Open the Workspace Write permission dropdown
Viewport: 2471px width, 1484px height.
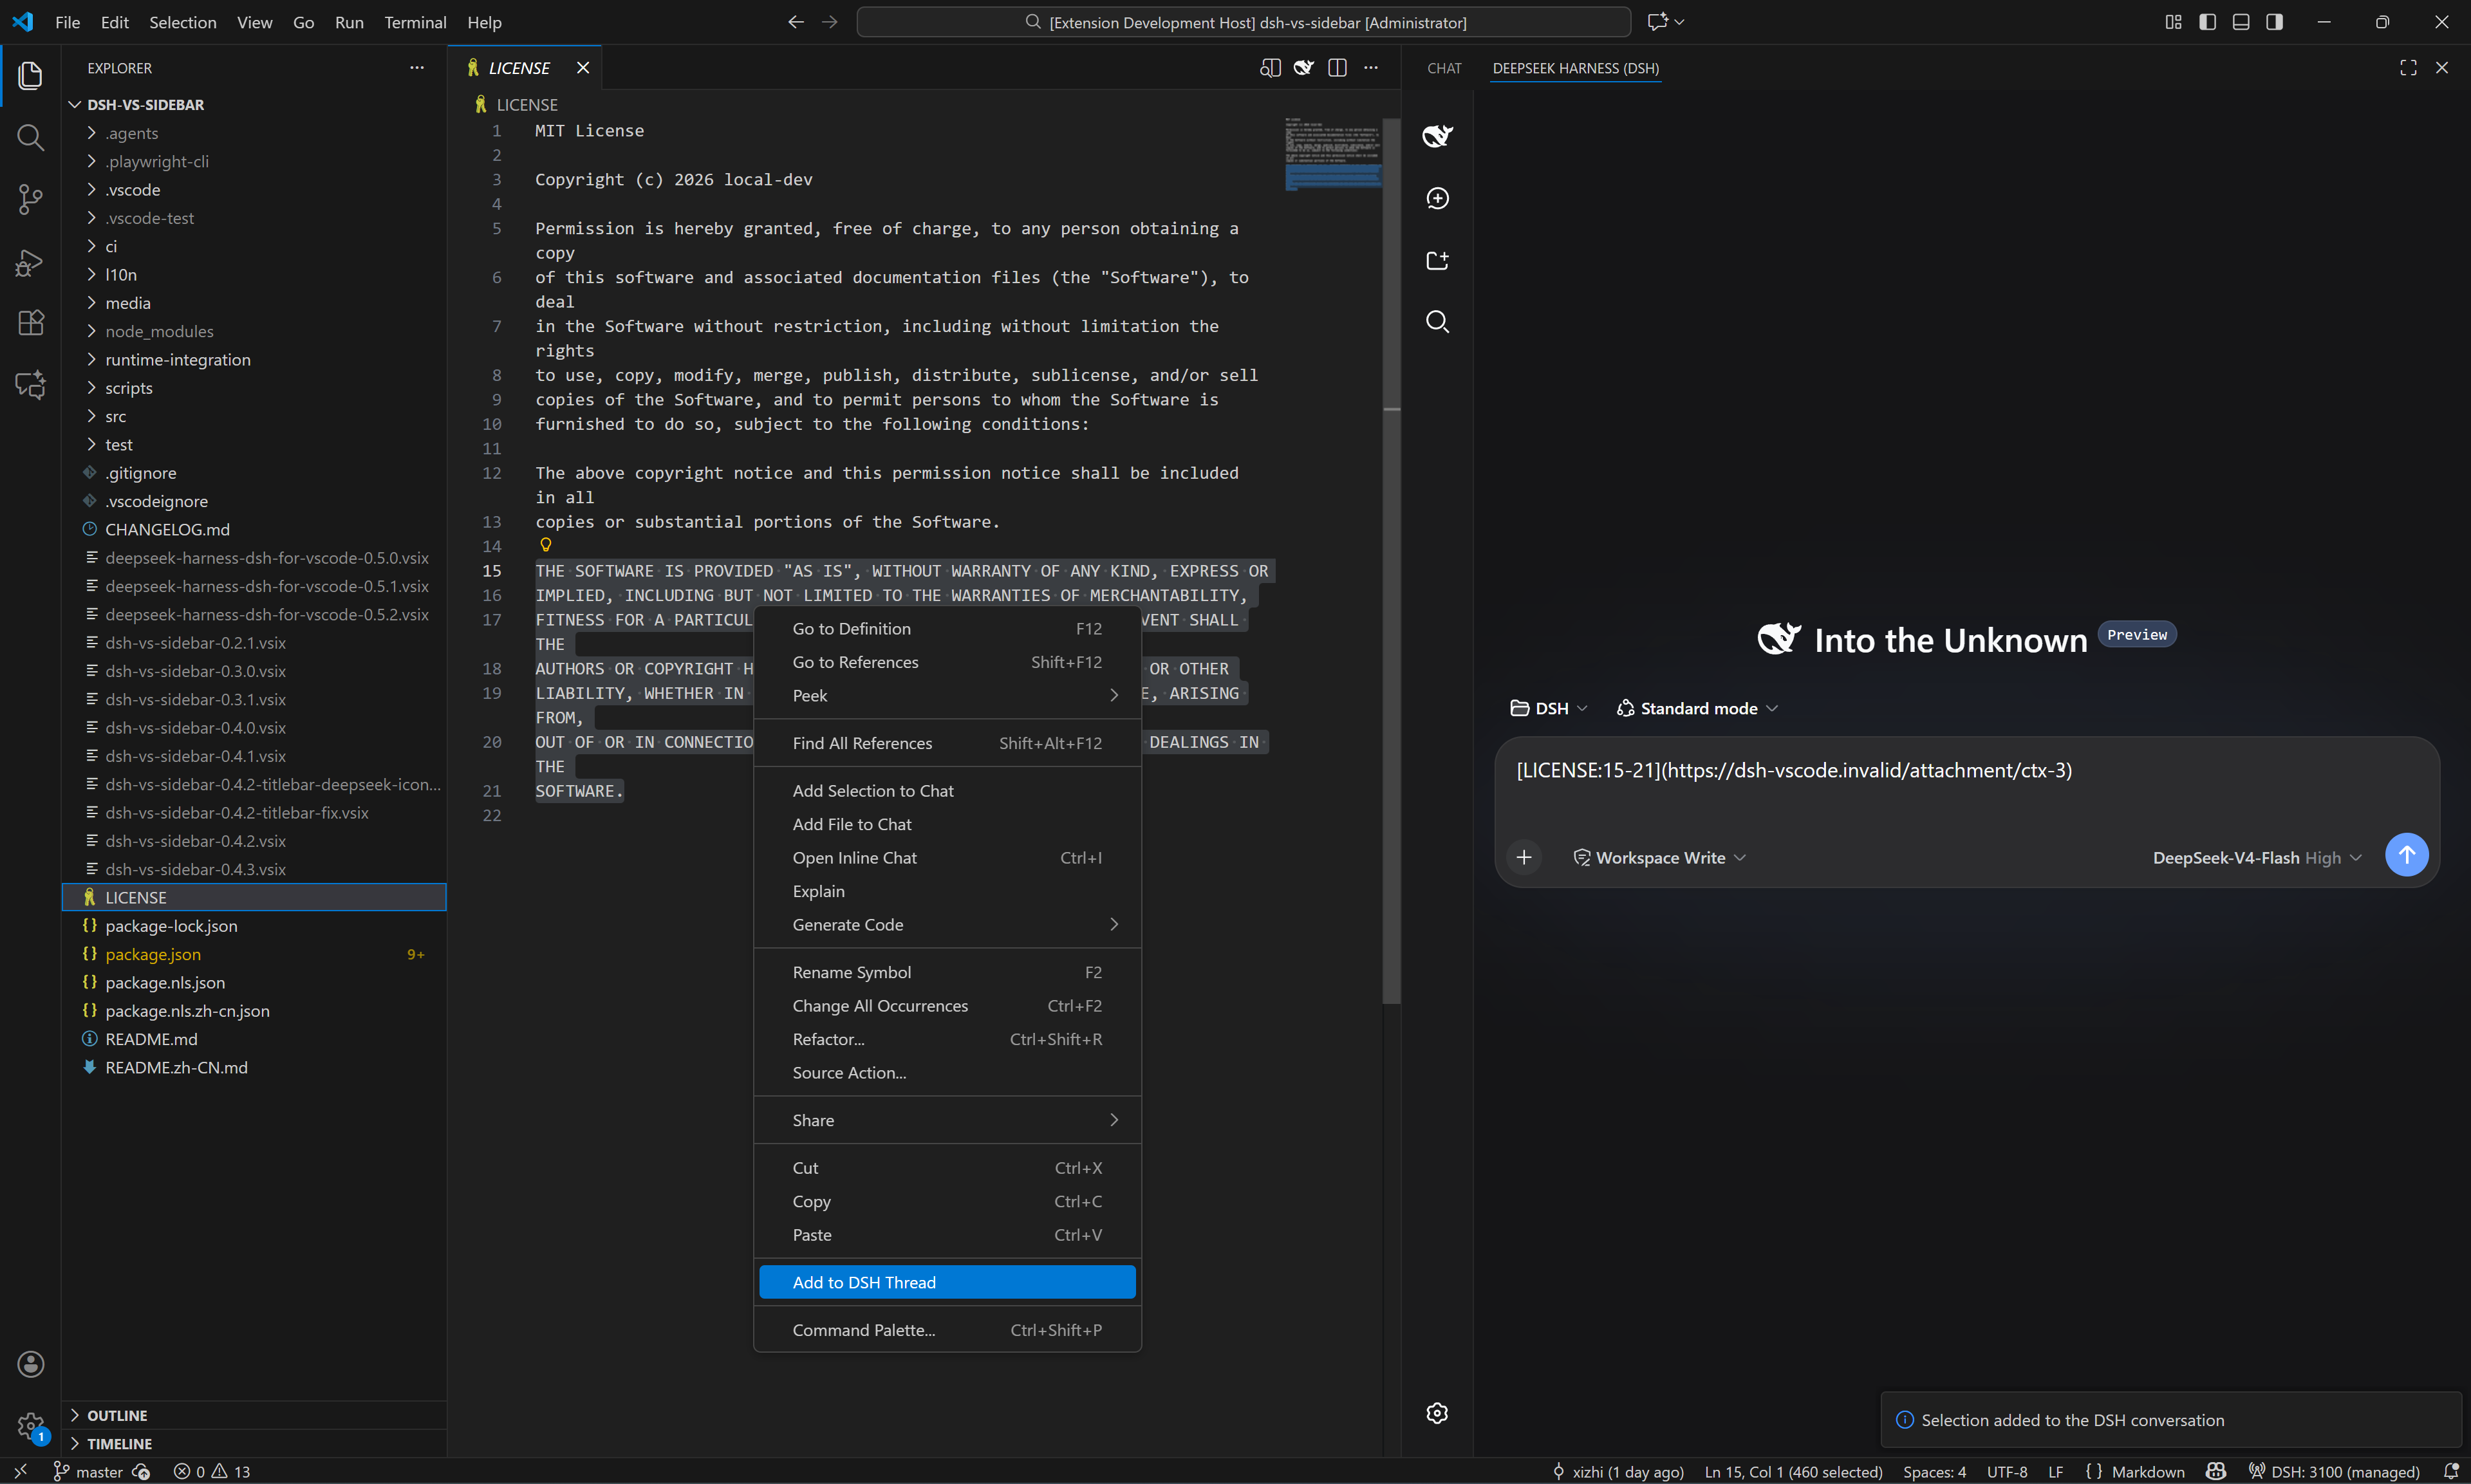click(x=1659, y=857)
